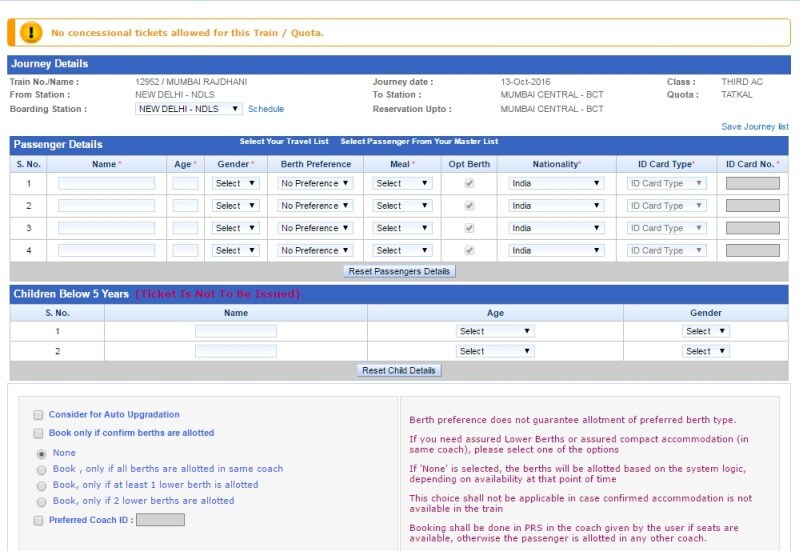
Task: Click the Berth Preference column header
Action: click(316, 164)
